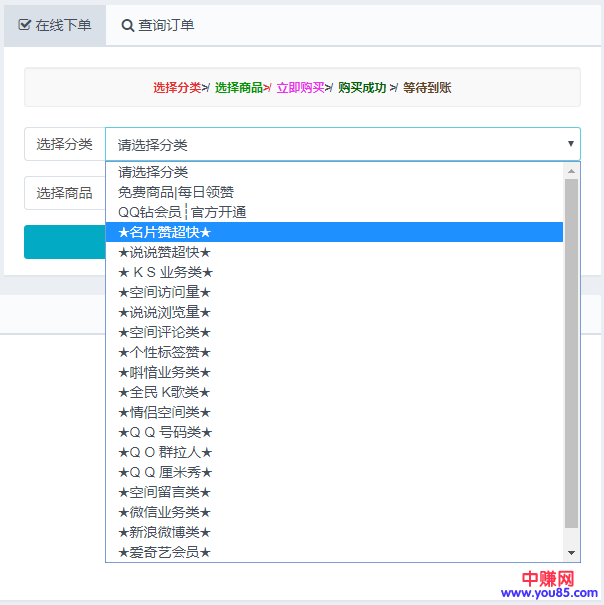Choose ★微信业务类★ option

click(x=164, y=512)
